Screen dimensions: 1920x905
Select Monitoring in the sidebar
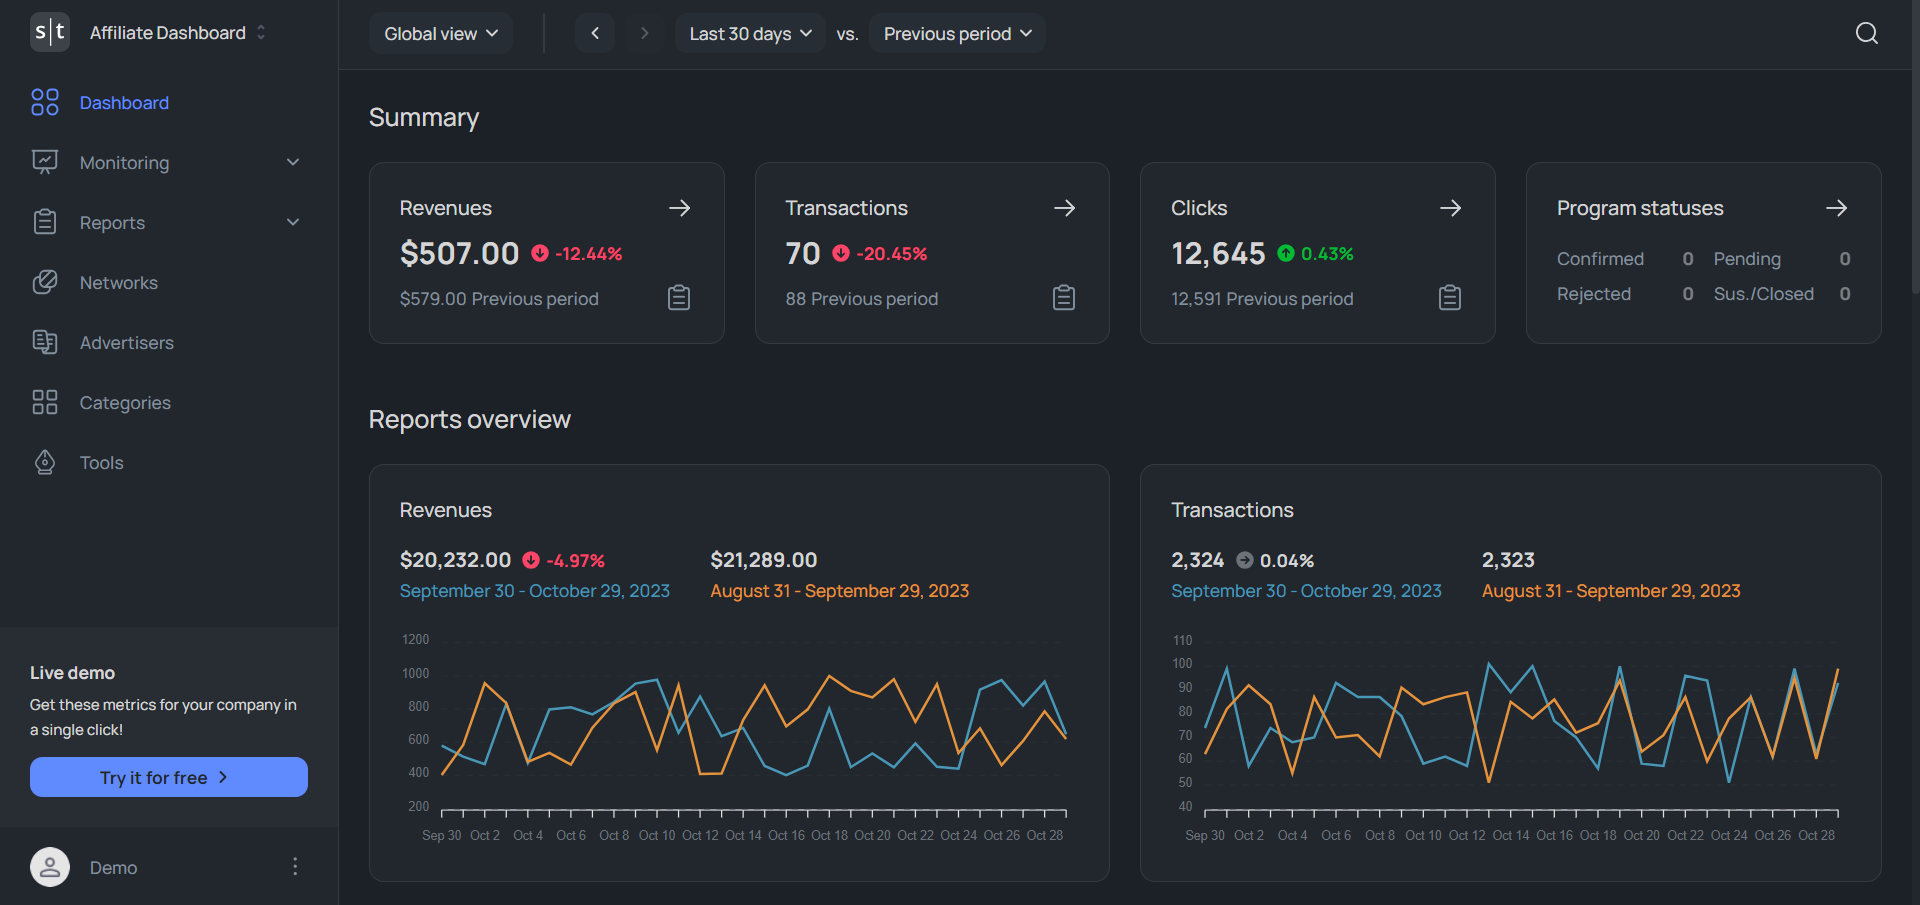click(124, 162)
